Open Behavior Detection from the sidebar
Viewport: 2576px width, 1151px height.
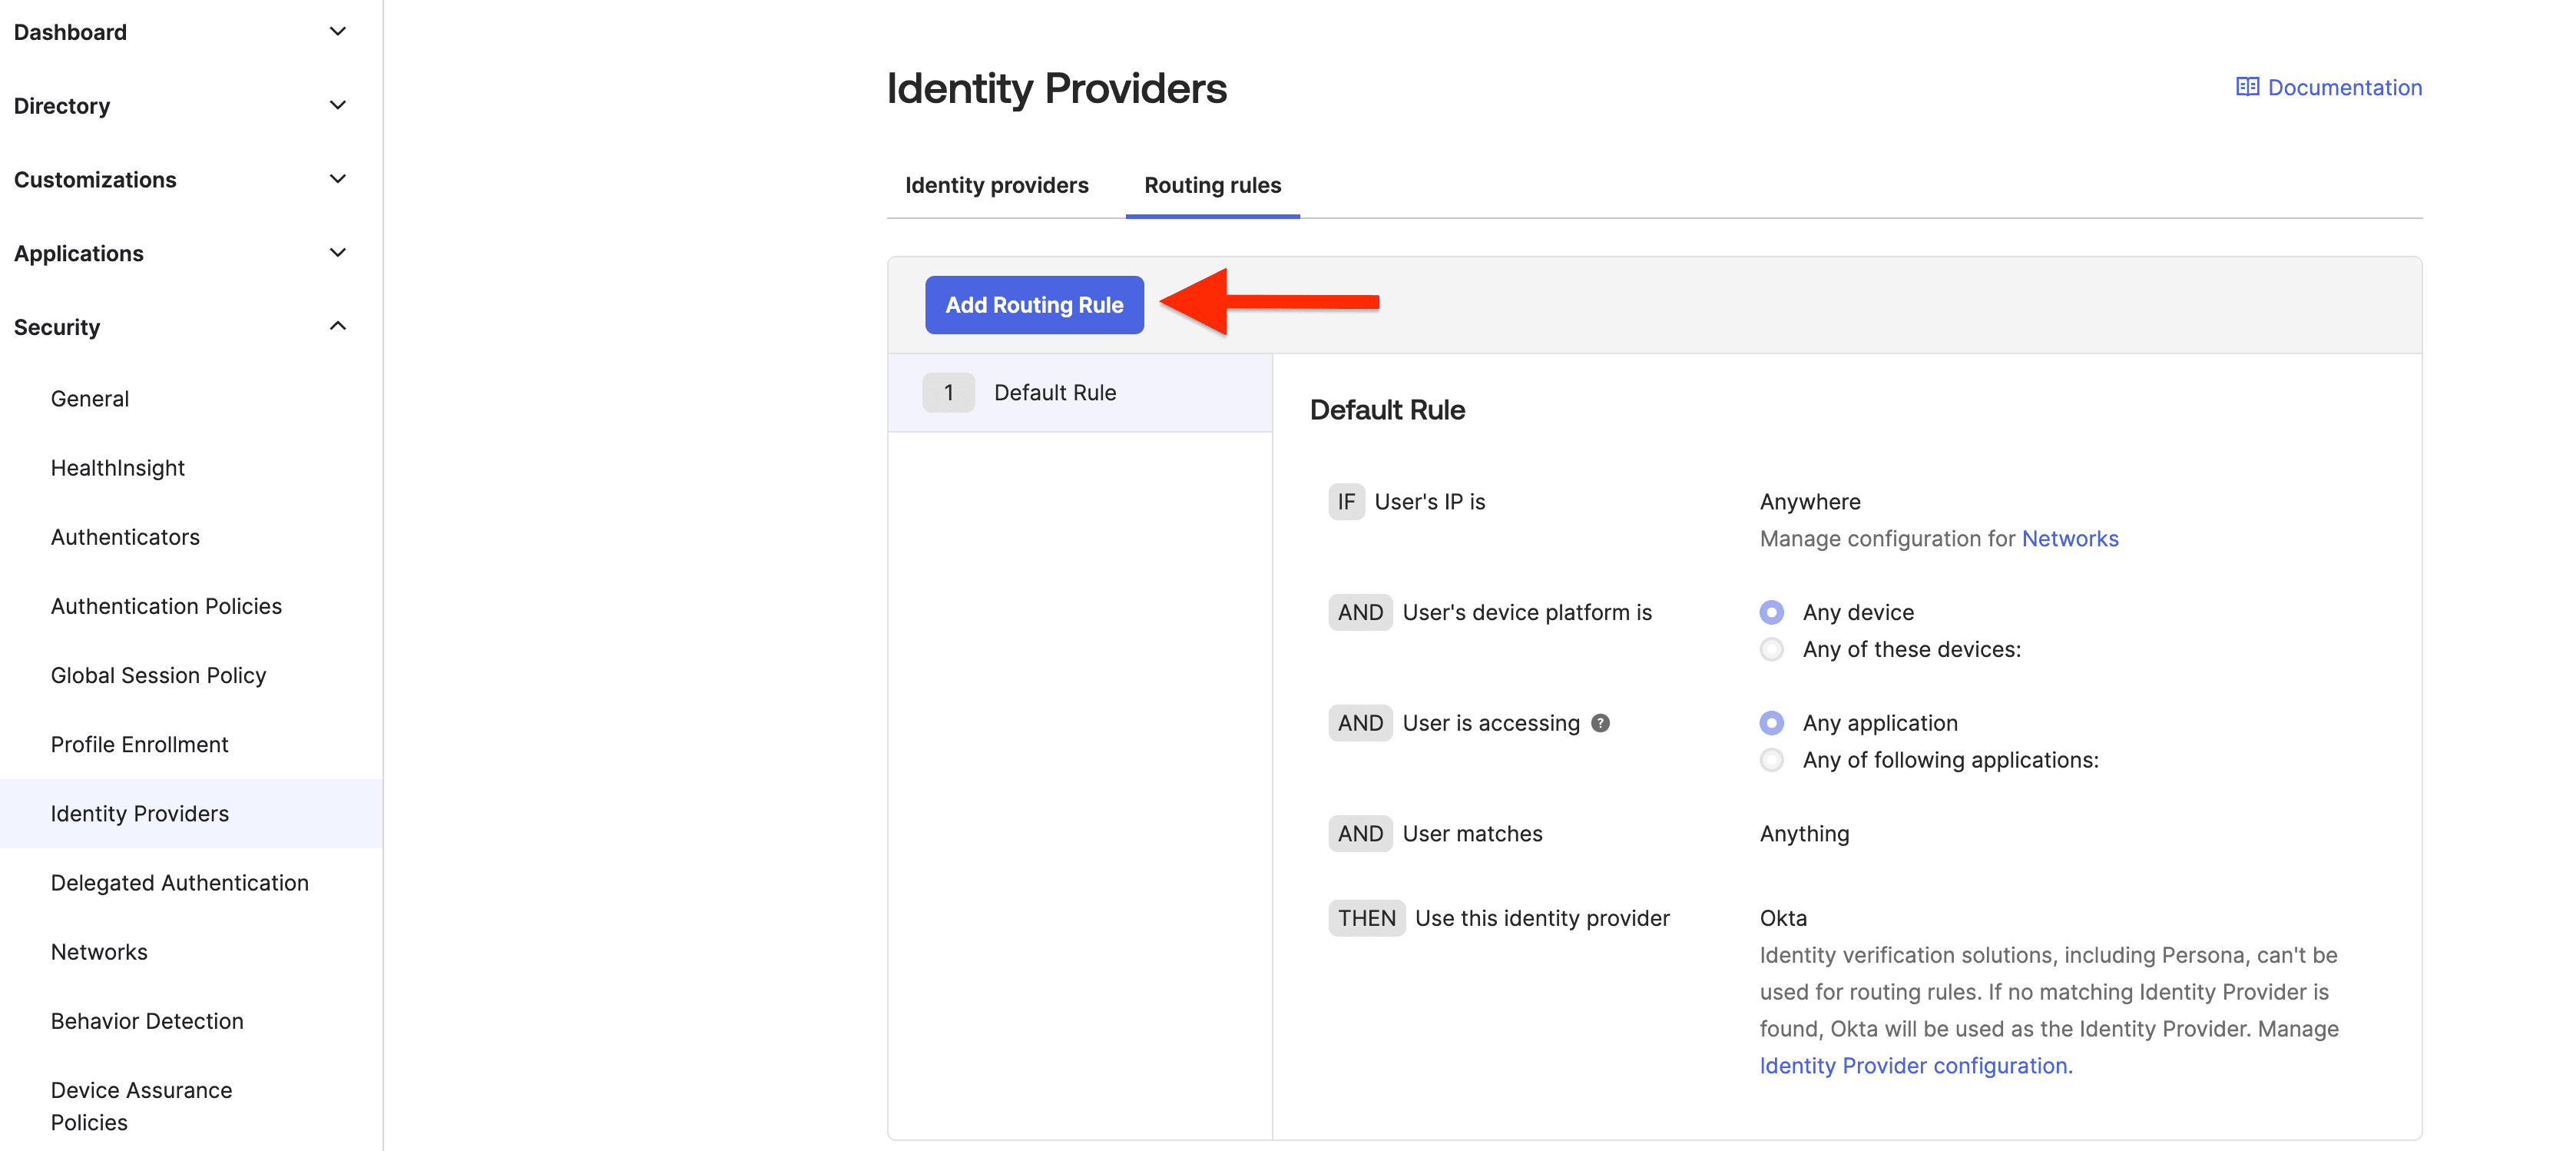click(x=146, y=1021)
